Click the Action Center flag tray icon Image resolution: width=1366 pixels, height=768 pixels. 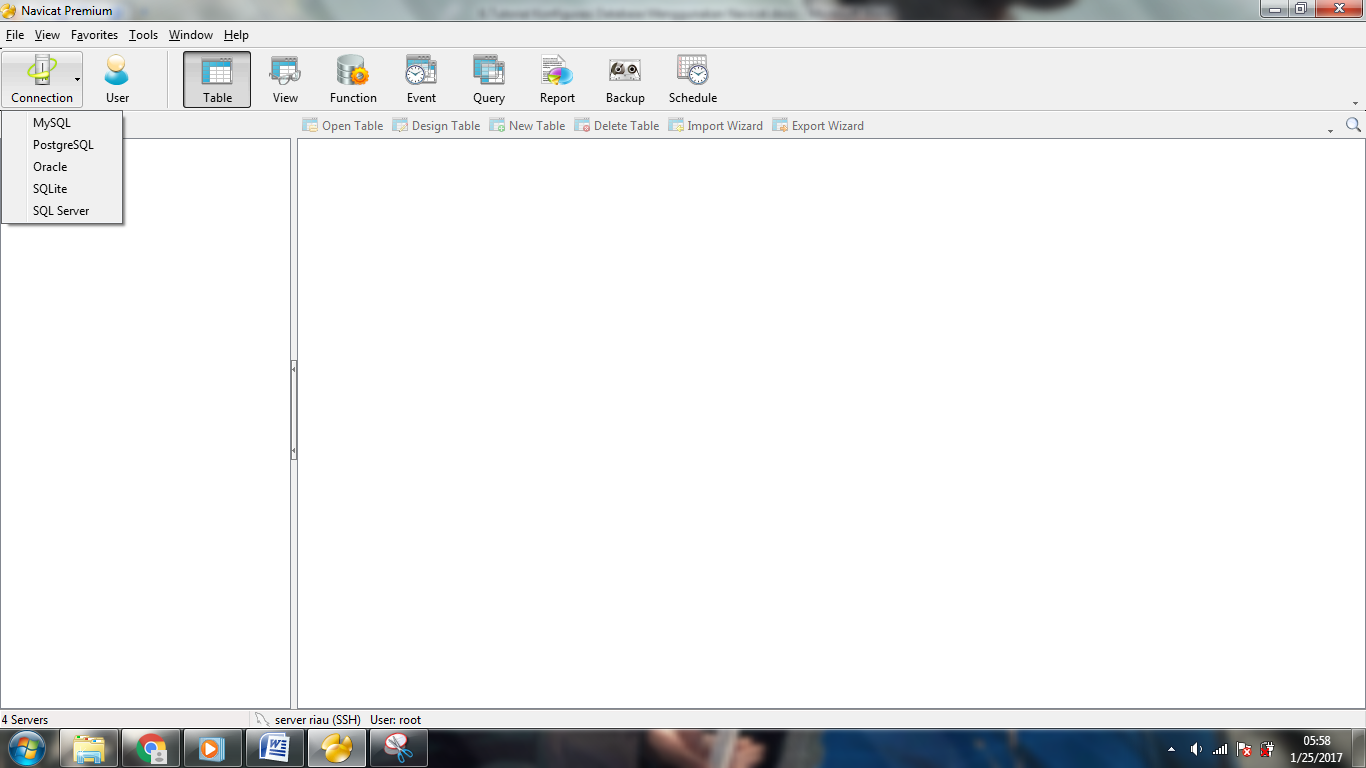[1244, 749]
